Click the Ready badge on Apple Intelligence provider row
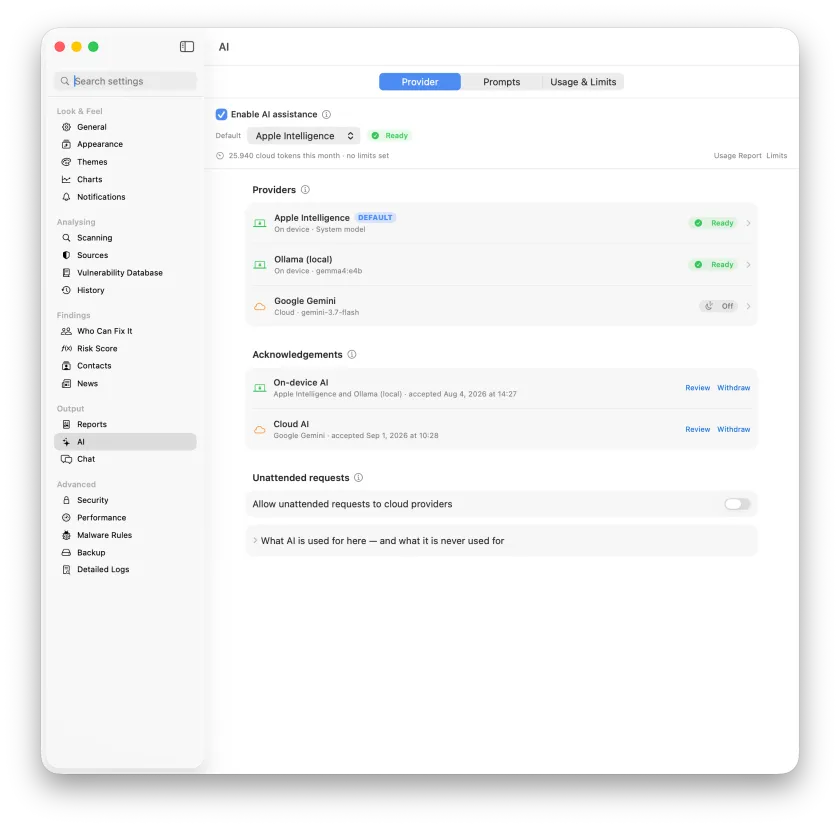The height and width of the screenshot is (828, 840). tap(714, 223)
